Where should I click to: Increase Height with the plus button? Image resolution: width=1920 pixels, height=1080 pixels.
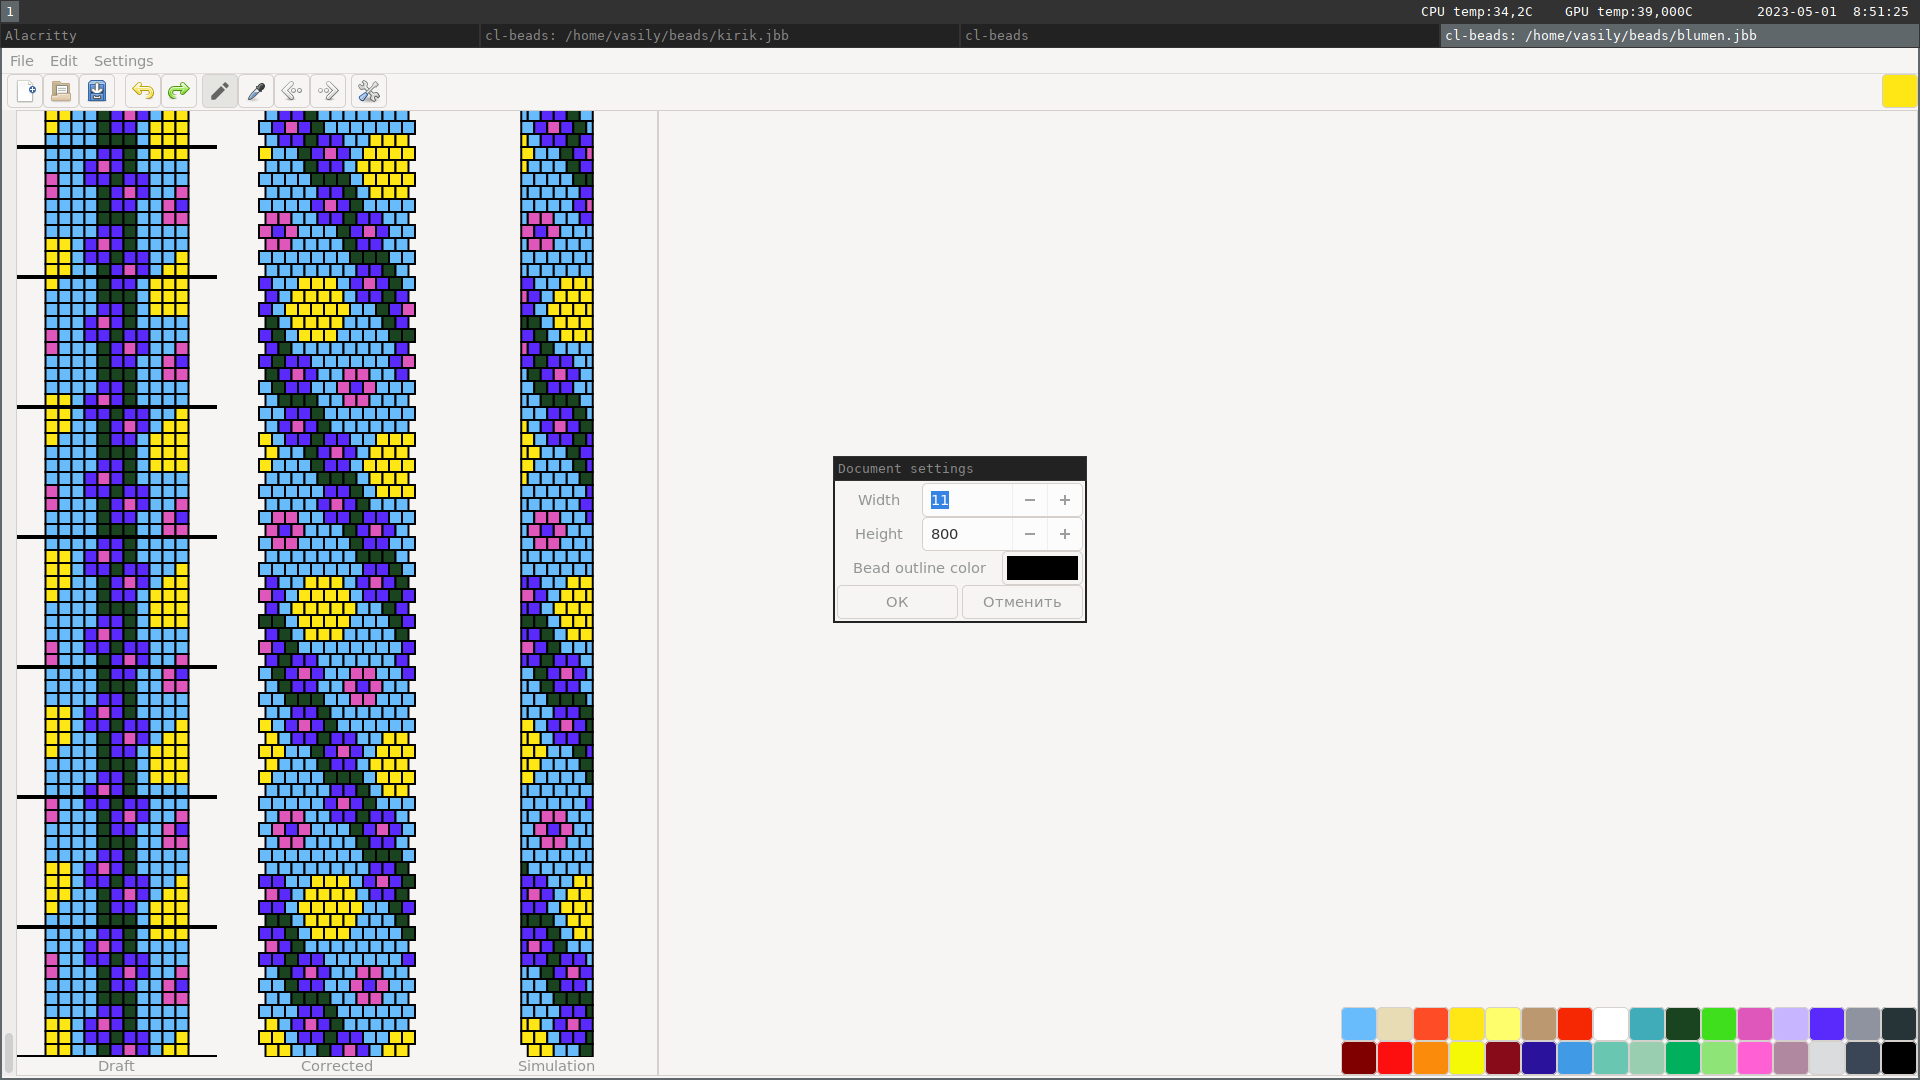(1065, 534)
